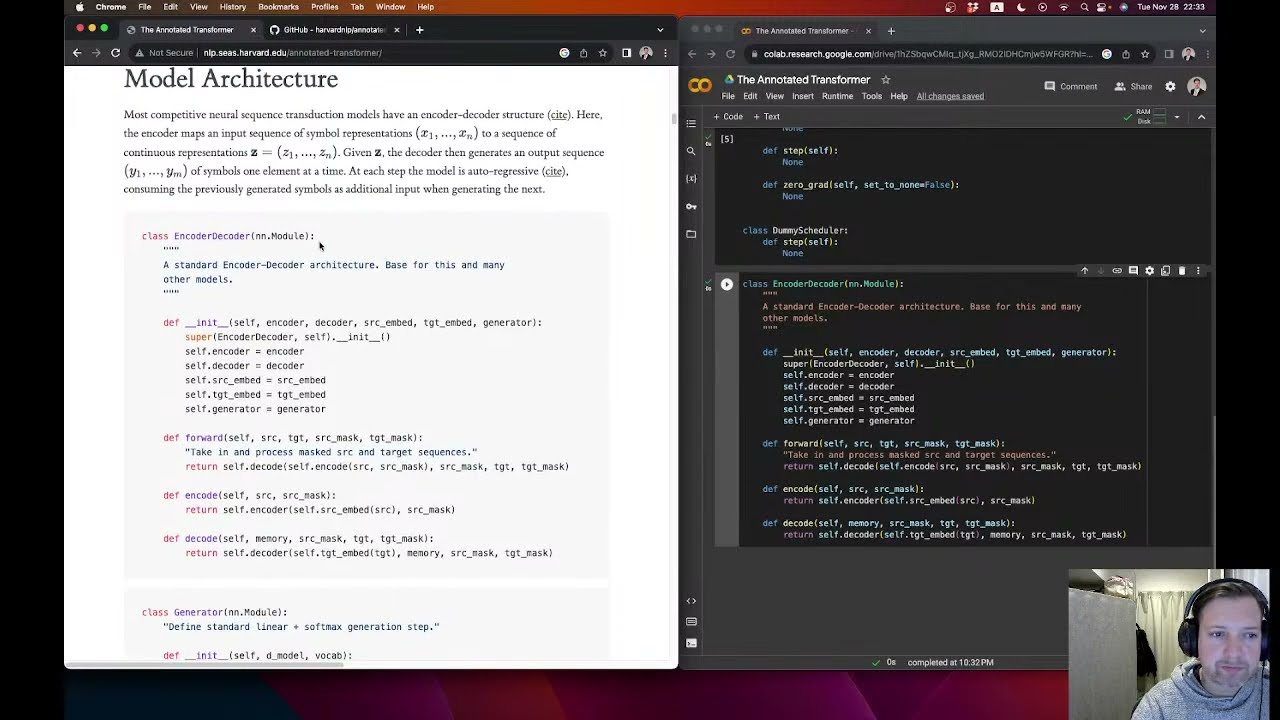
Task: Add comment to cell icon
Action: click(x=1133, y=271)
